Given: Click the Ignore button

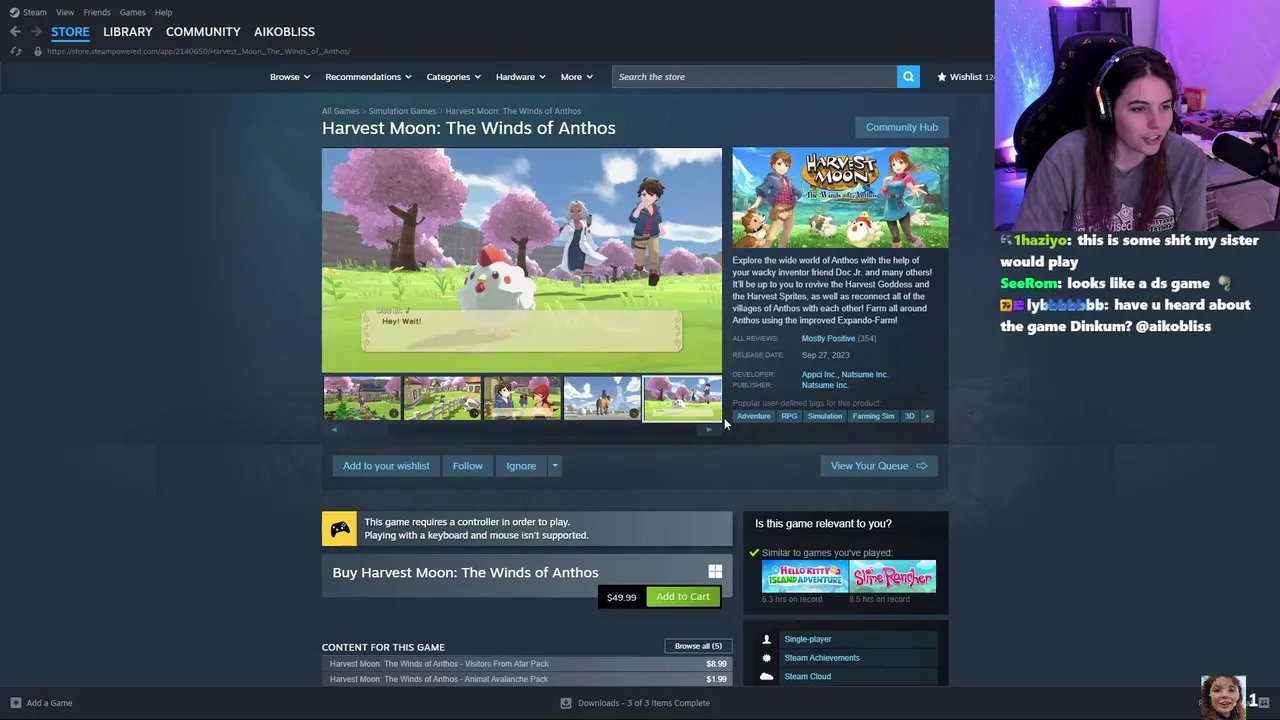Looking at the screenshot, I should pos(521,466).
